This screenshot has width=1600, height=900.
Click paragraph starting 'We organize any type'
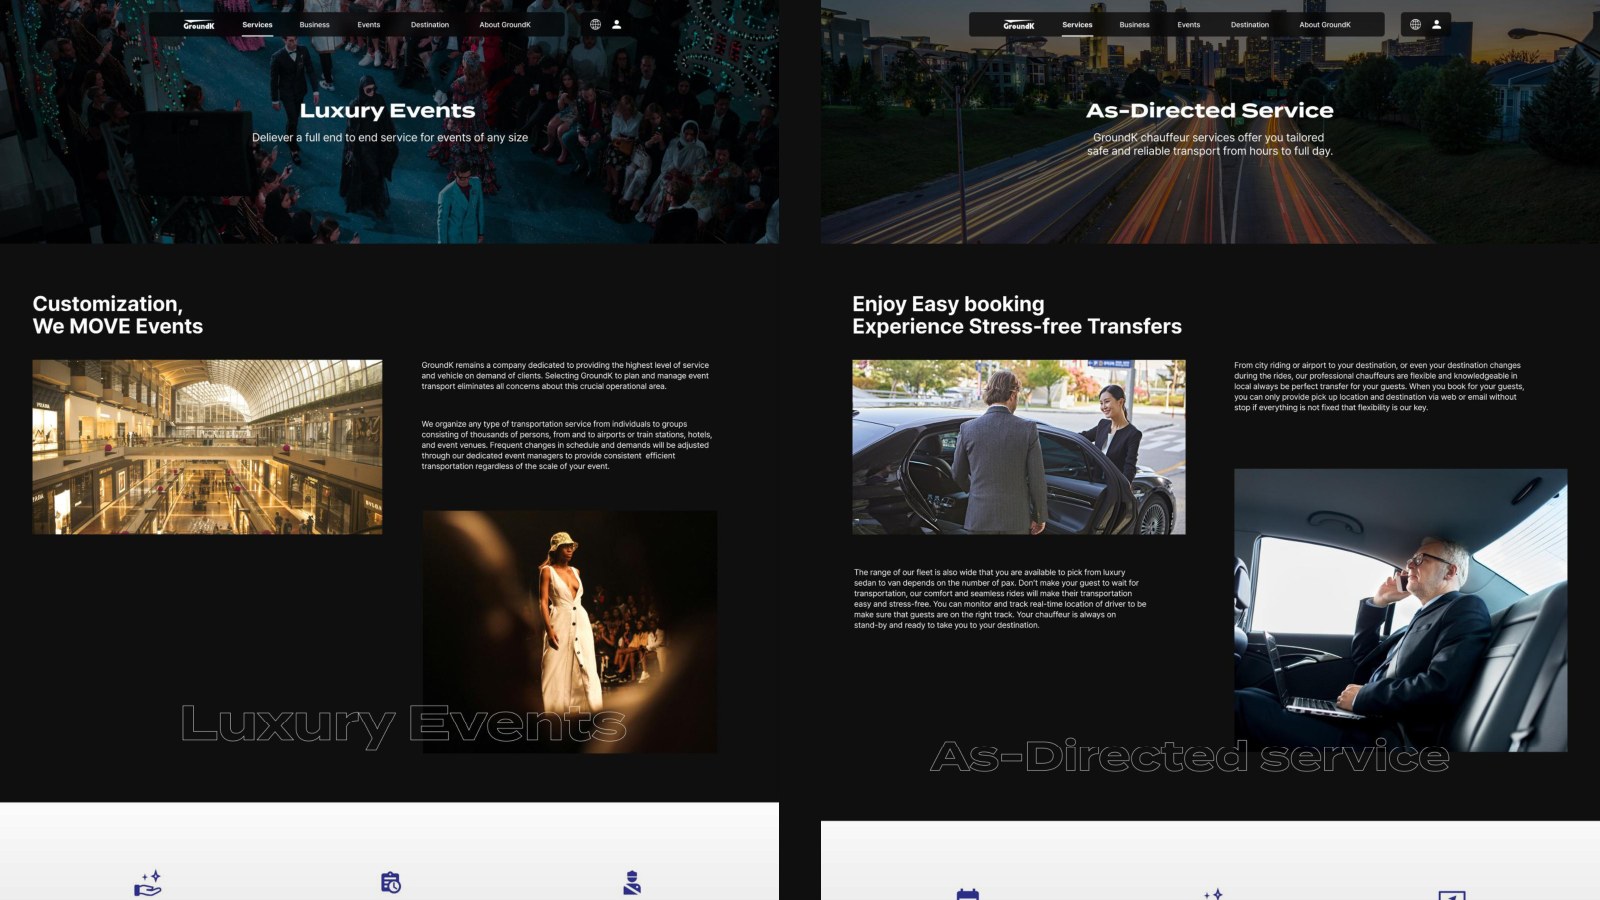click(566, 445)
